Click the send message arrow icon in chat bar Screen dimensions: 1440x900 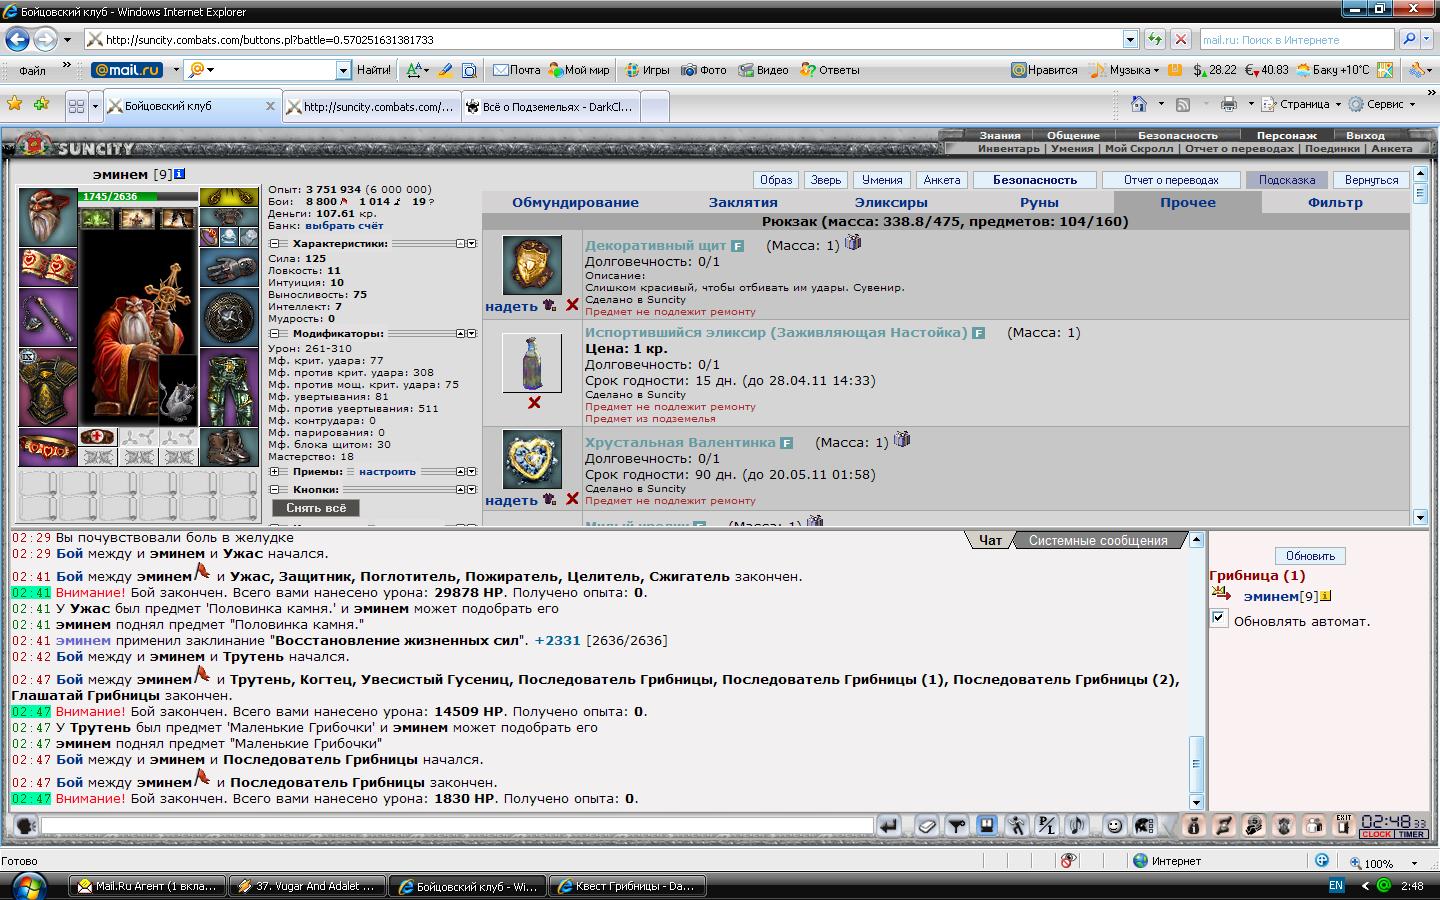pyautogui.click(x=888, y=826)
